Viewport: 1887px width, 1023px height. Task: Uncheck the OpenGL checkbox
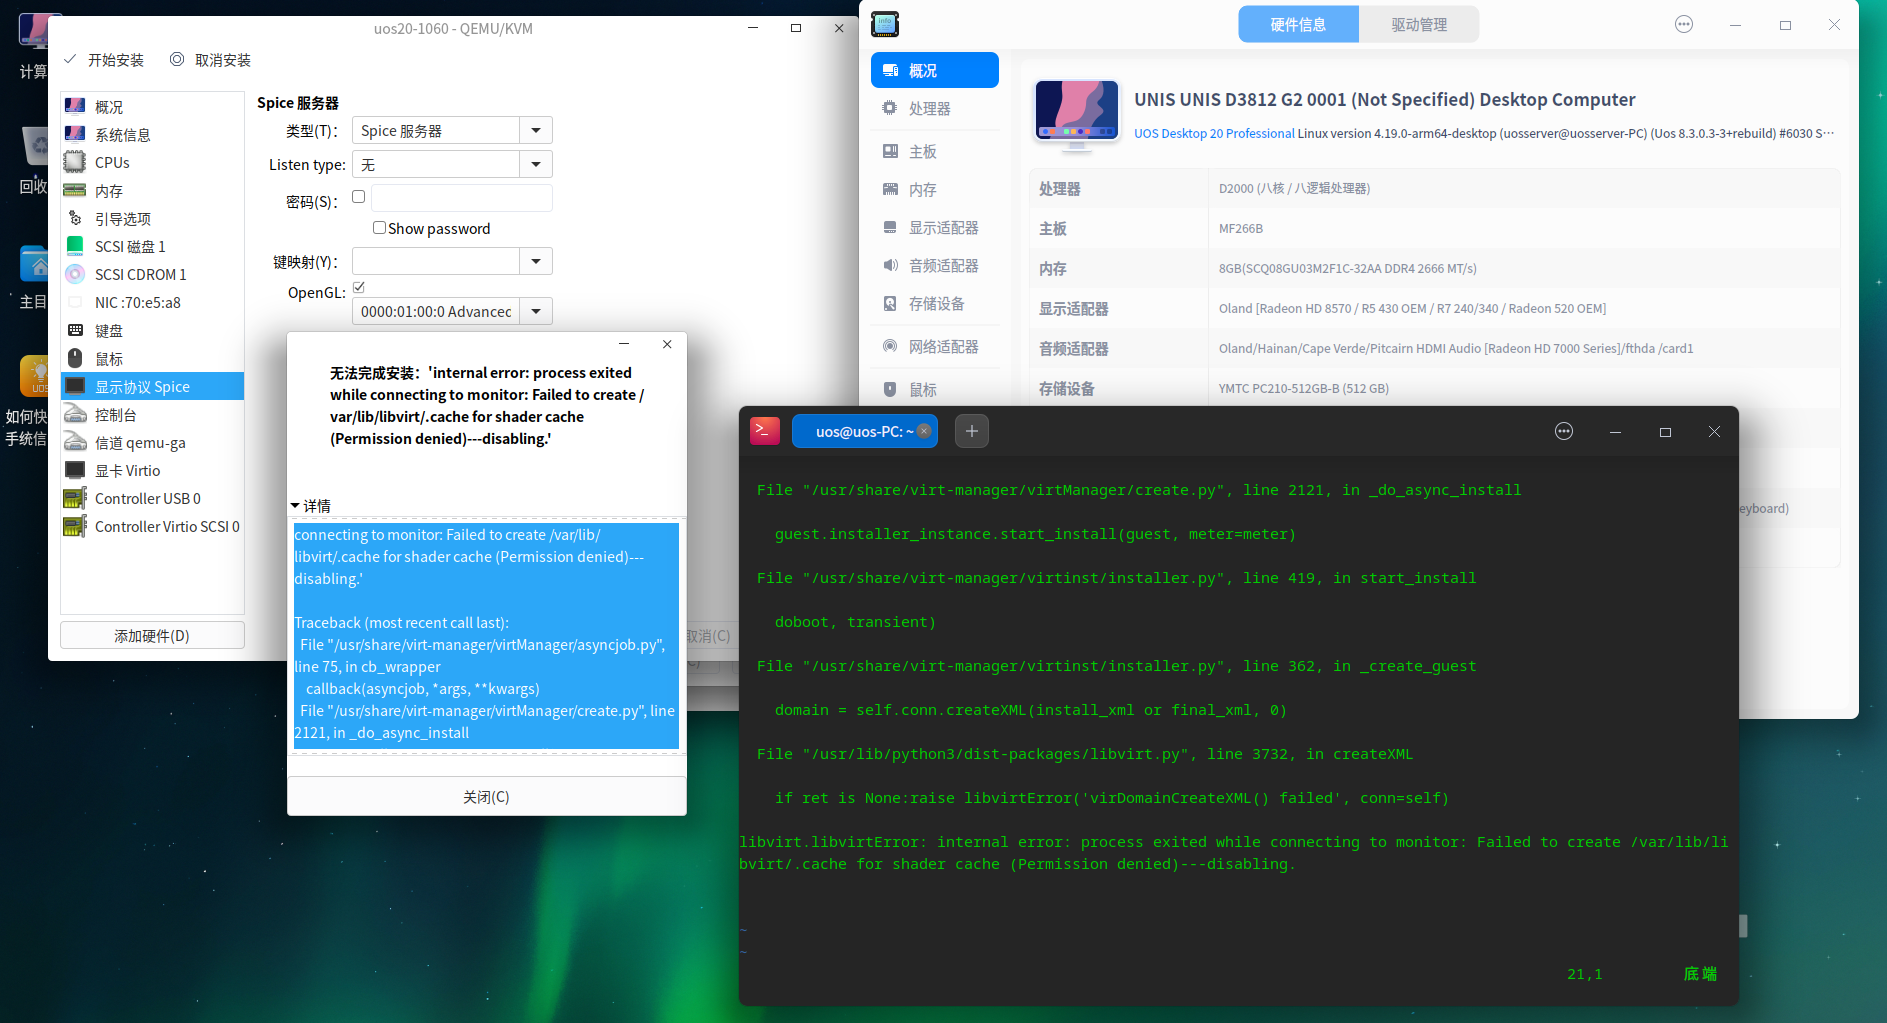(358, 287)
